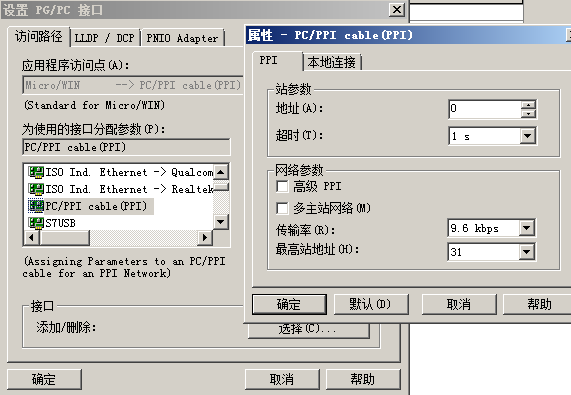Click 取消 in the properties dialog
Image resolution: width=571 pixels, height=395 pixels.
[459, 304]
